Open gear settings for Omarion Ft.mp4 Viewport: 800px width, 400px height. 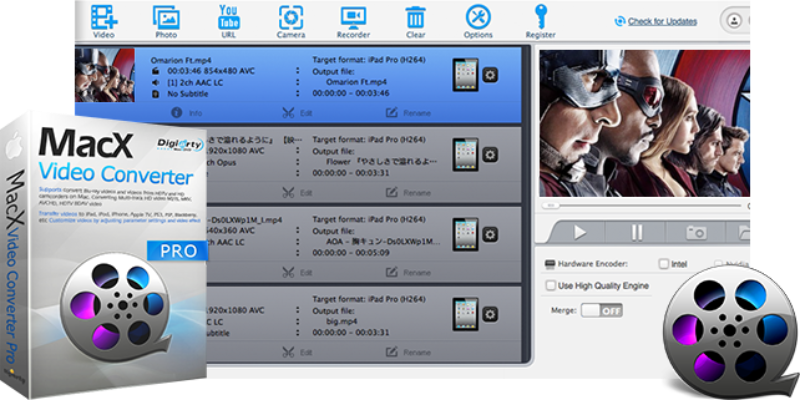pyautogui.click(x=490, y=75)
